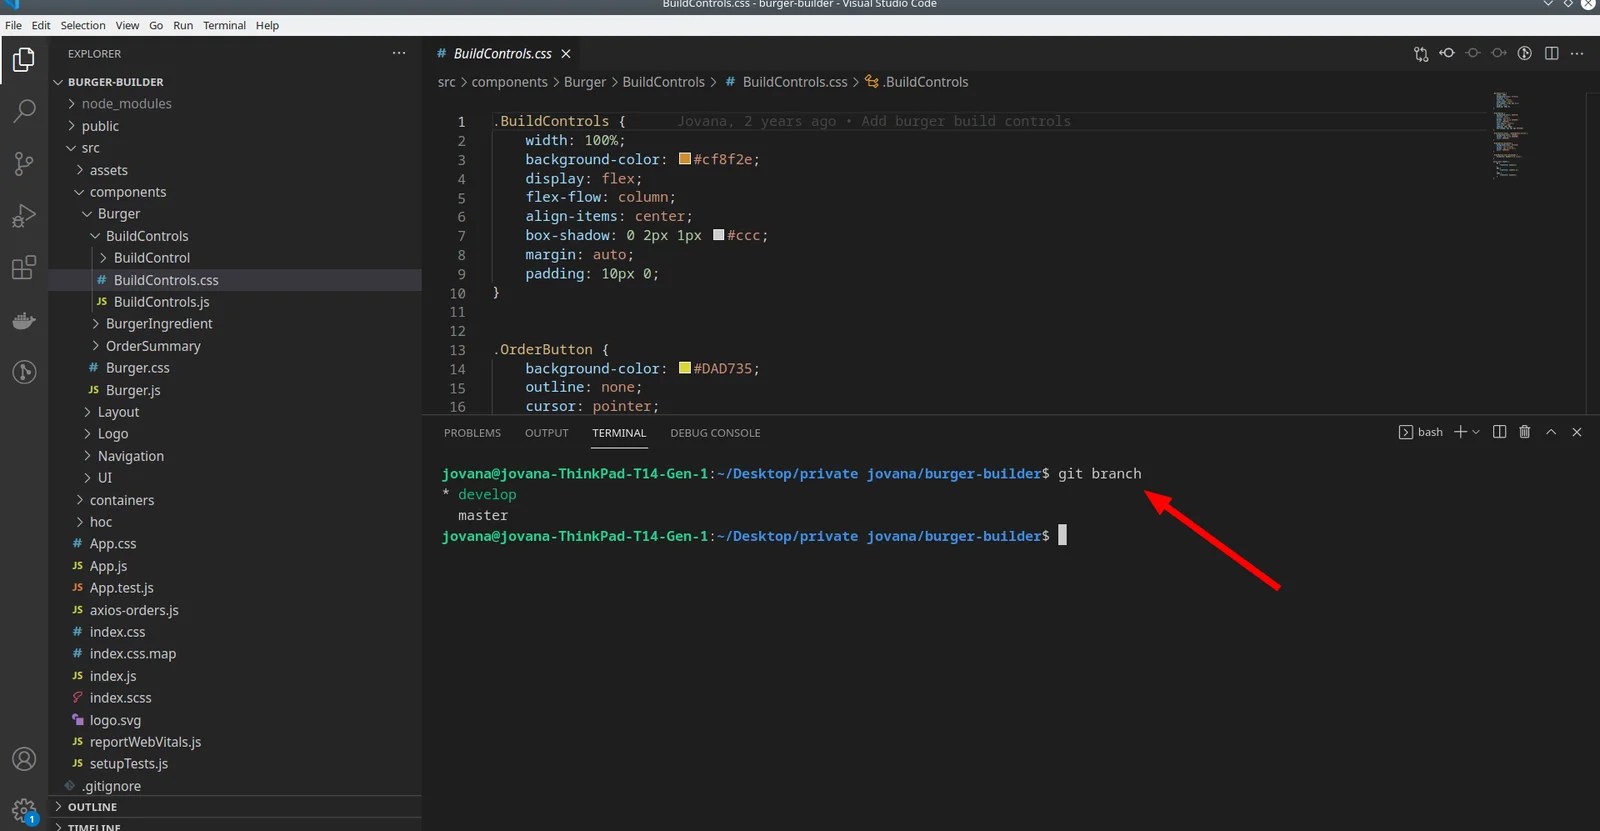Open the Manage gear menu
The image size is (1600, 831).
(x=24, y=810)
